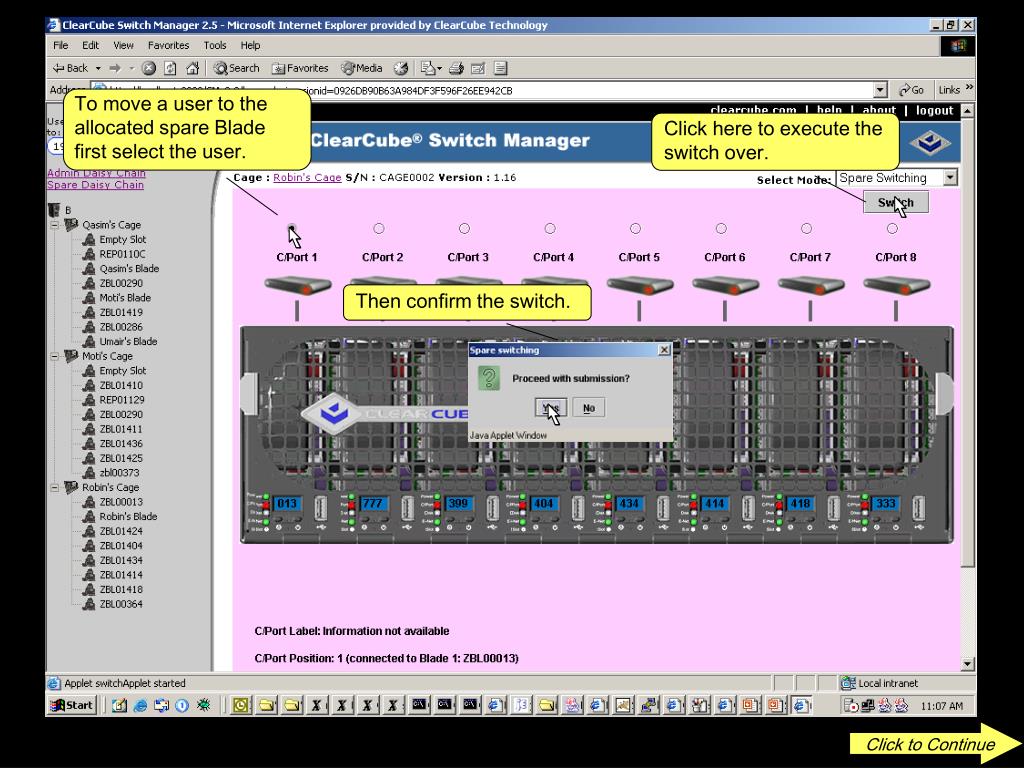The image size is (1024, 768).
Task: Click the Windows Start button
Action: click(x=72, y=705)
